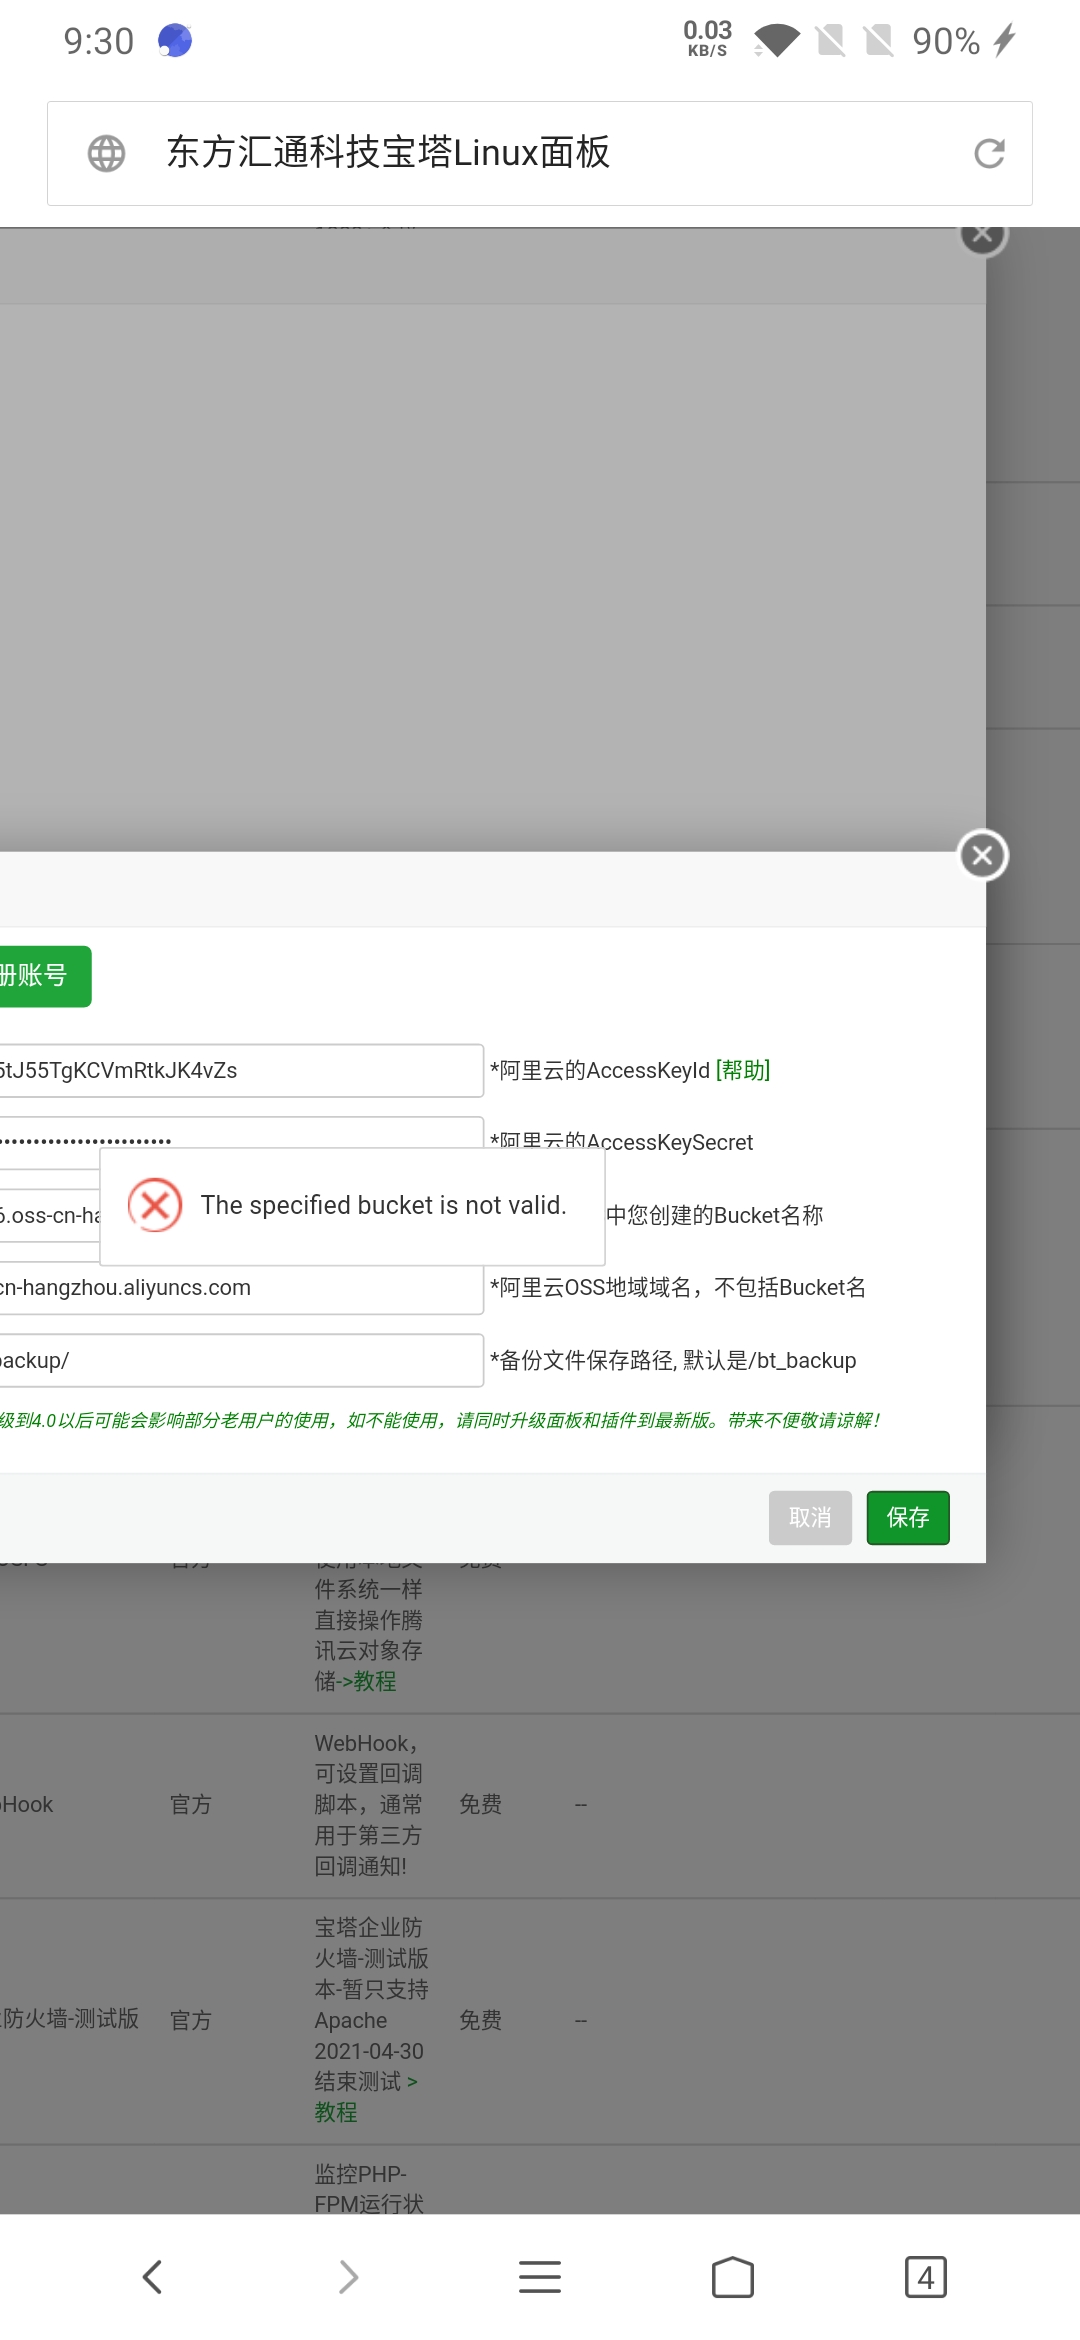Click the '监控PHP-FPM运行状' description text
This screenshot has height=2340, width=1080.
pos(369,2189)
